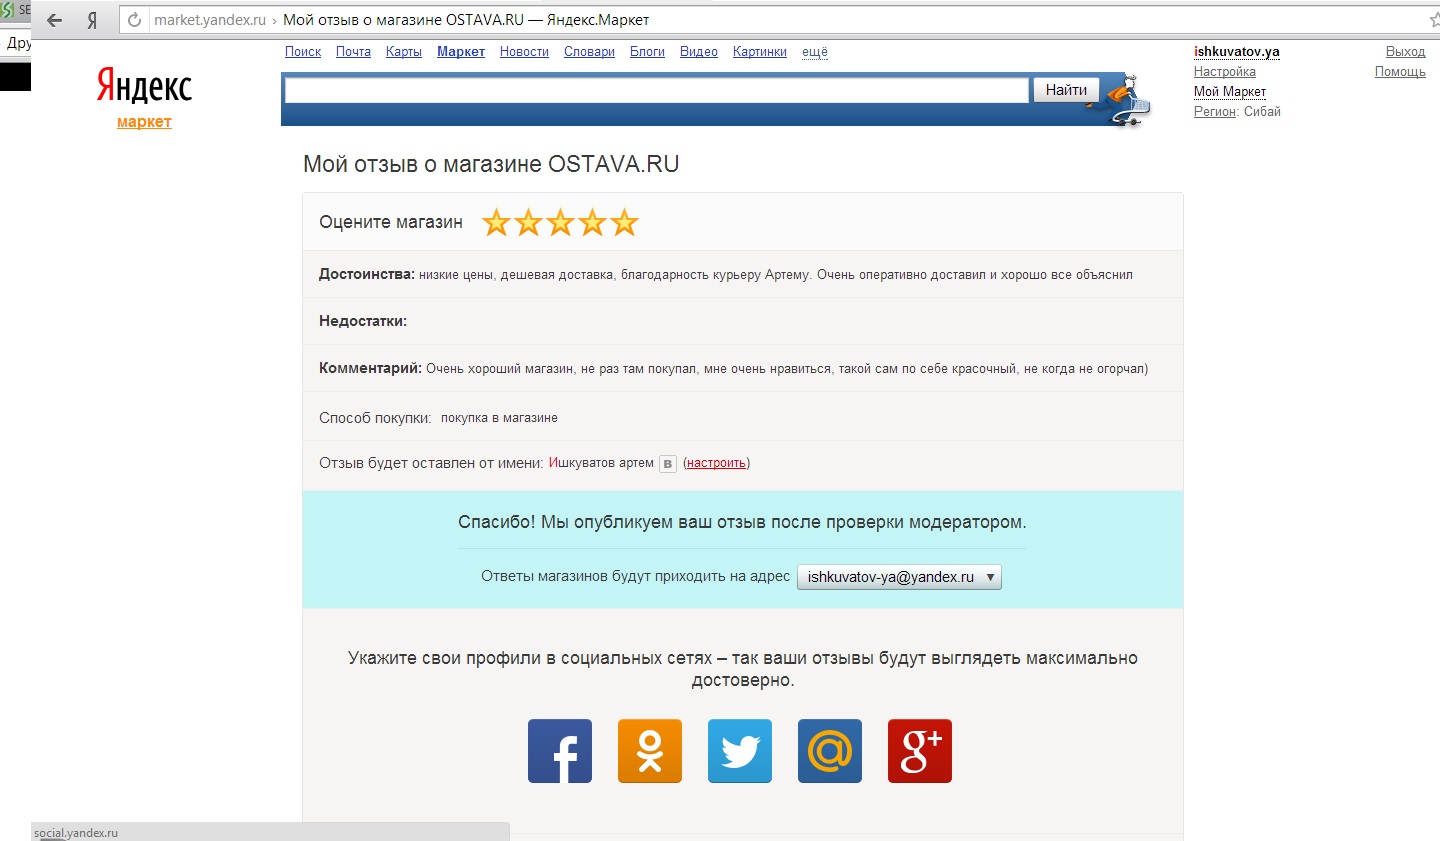Click the 'настроить' link

coord(716,463)
